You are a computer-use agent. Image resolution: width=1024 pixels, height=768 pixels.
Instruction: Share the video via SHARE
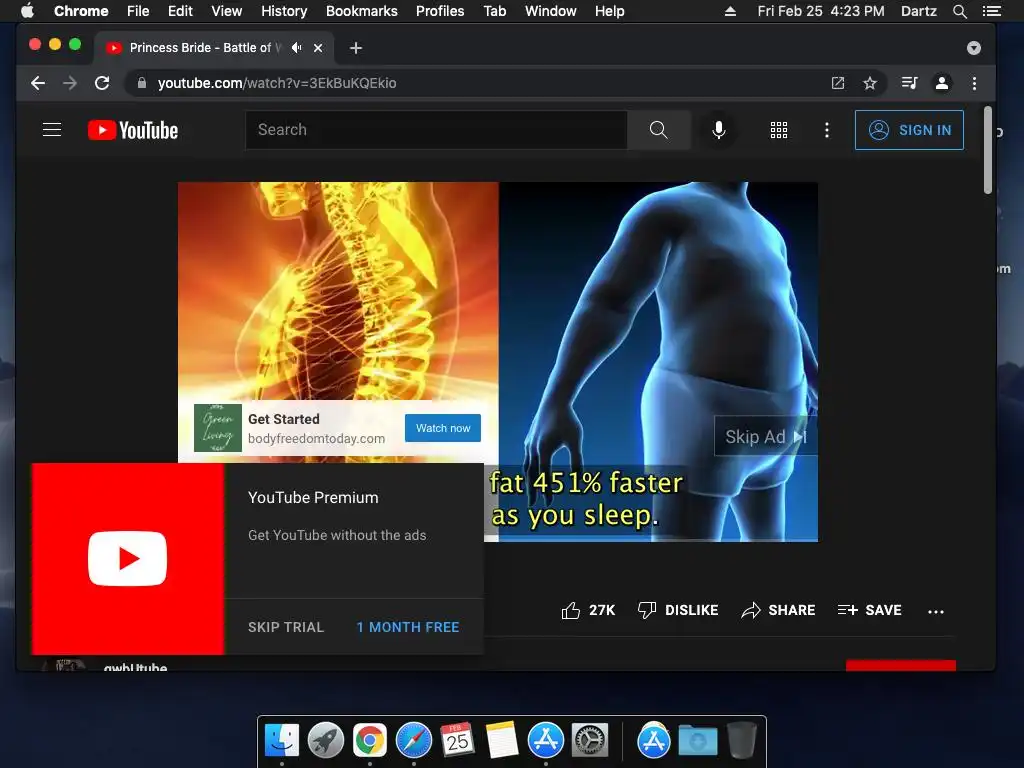coord(778,610)
